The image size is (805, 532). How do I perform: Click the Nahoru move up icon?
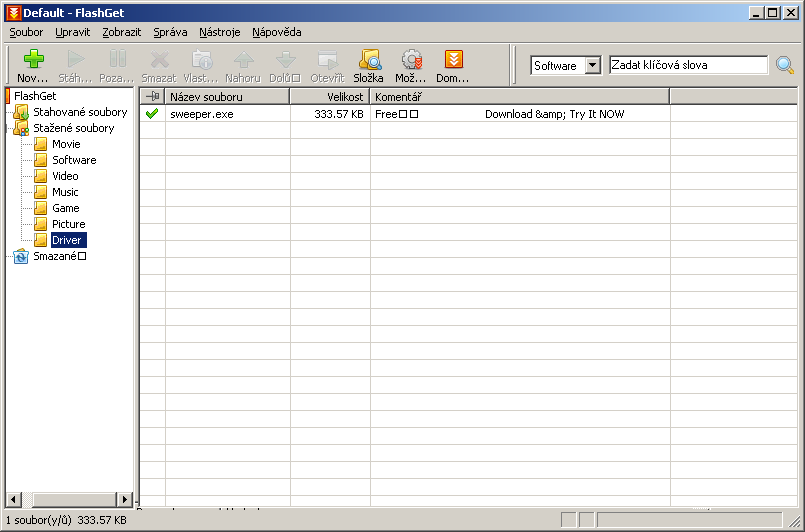(243, 59)
